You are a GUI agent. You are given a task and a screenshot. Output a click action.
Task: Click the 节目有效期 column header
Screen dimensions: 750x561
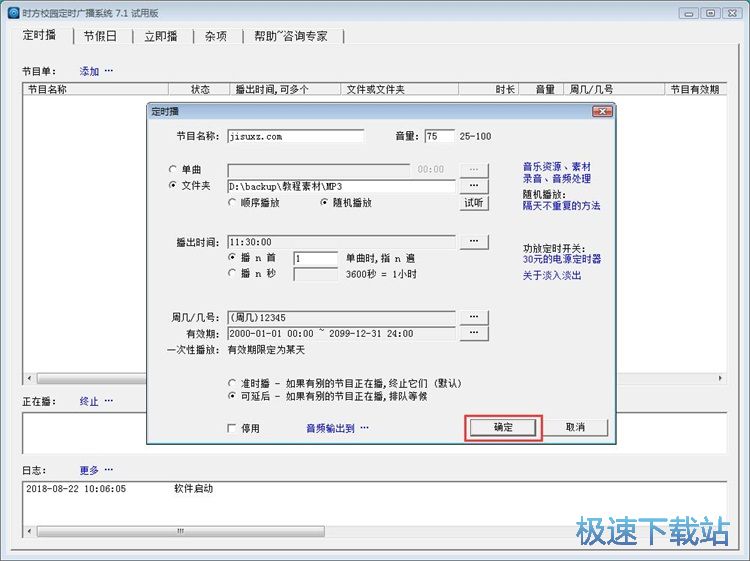coord(696,89)
